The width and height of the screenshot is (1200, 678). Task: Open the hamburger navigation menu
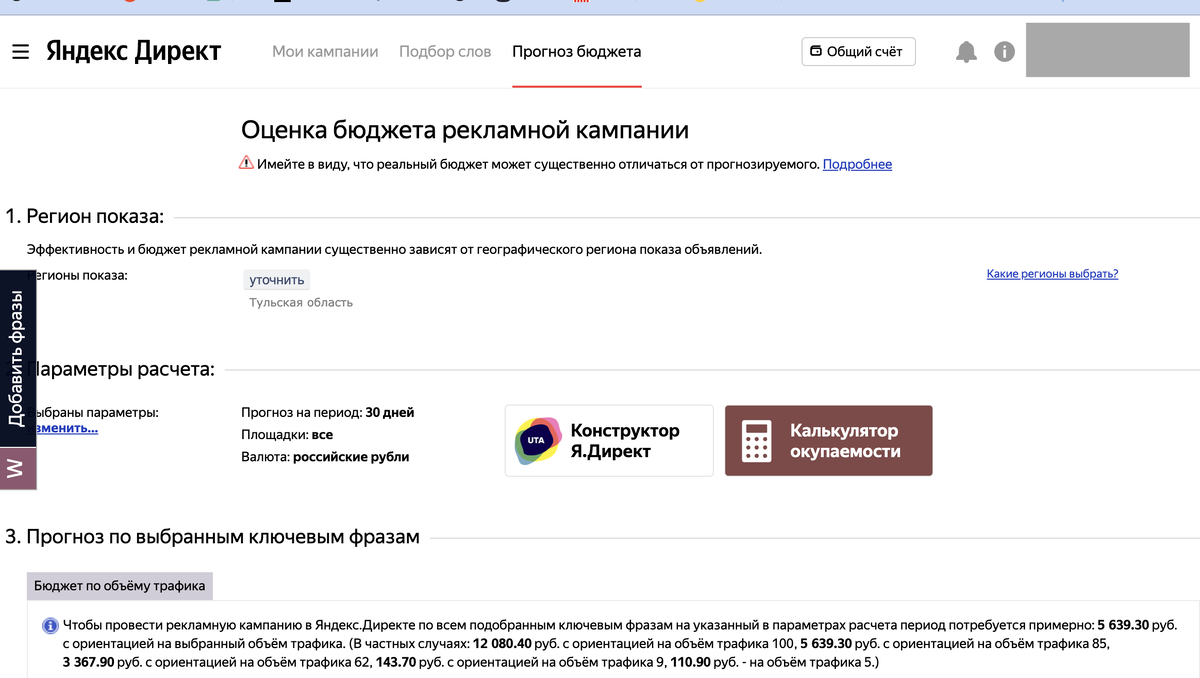tap(20, 51)
